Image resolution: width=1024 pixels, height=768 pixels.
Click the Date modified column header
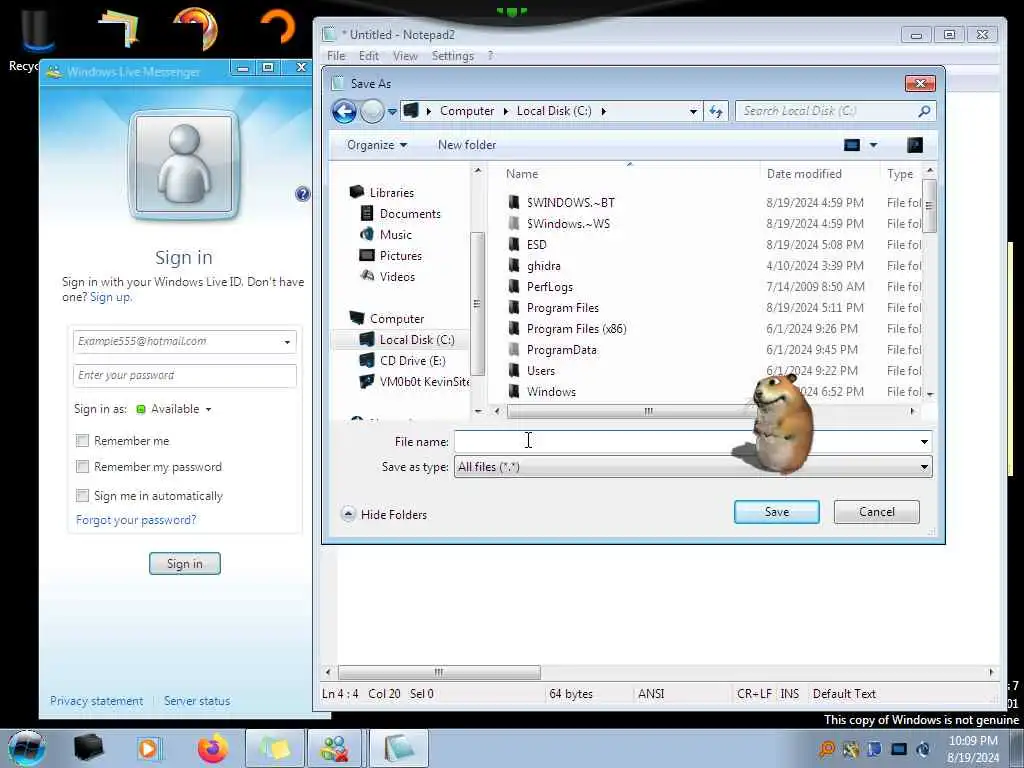click(820, 174)
